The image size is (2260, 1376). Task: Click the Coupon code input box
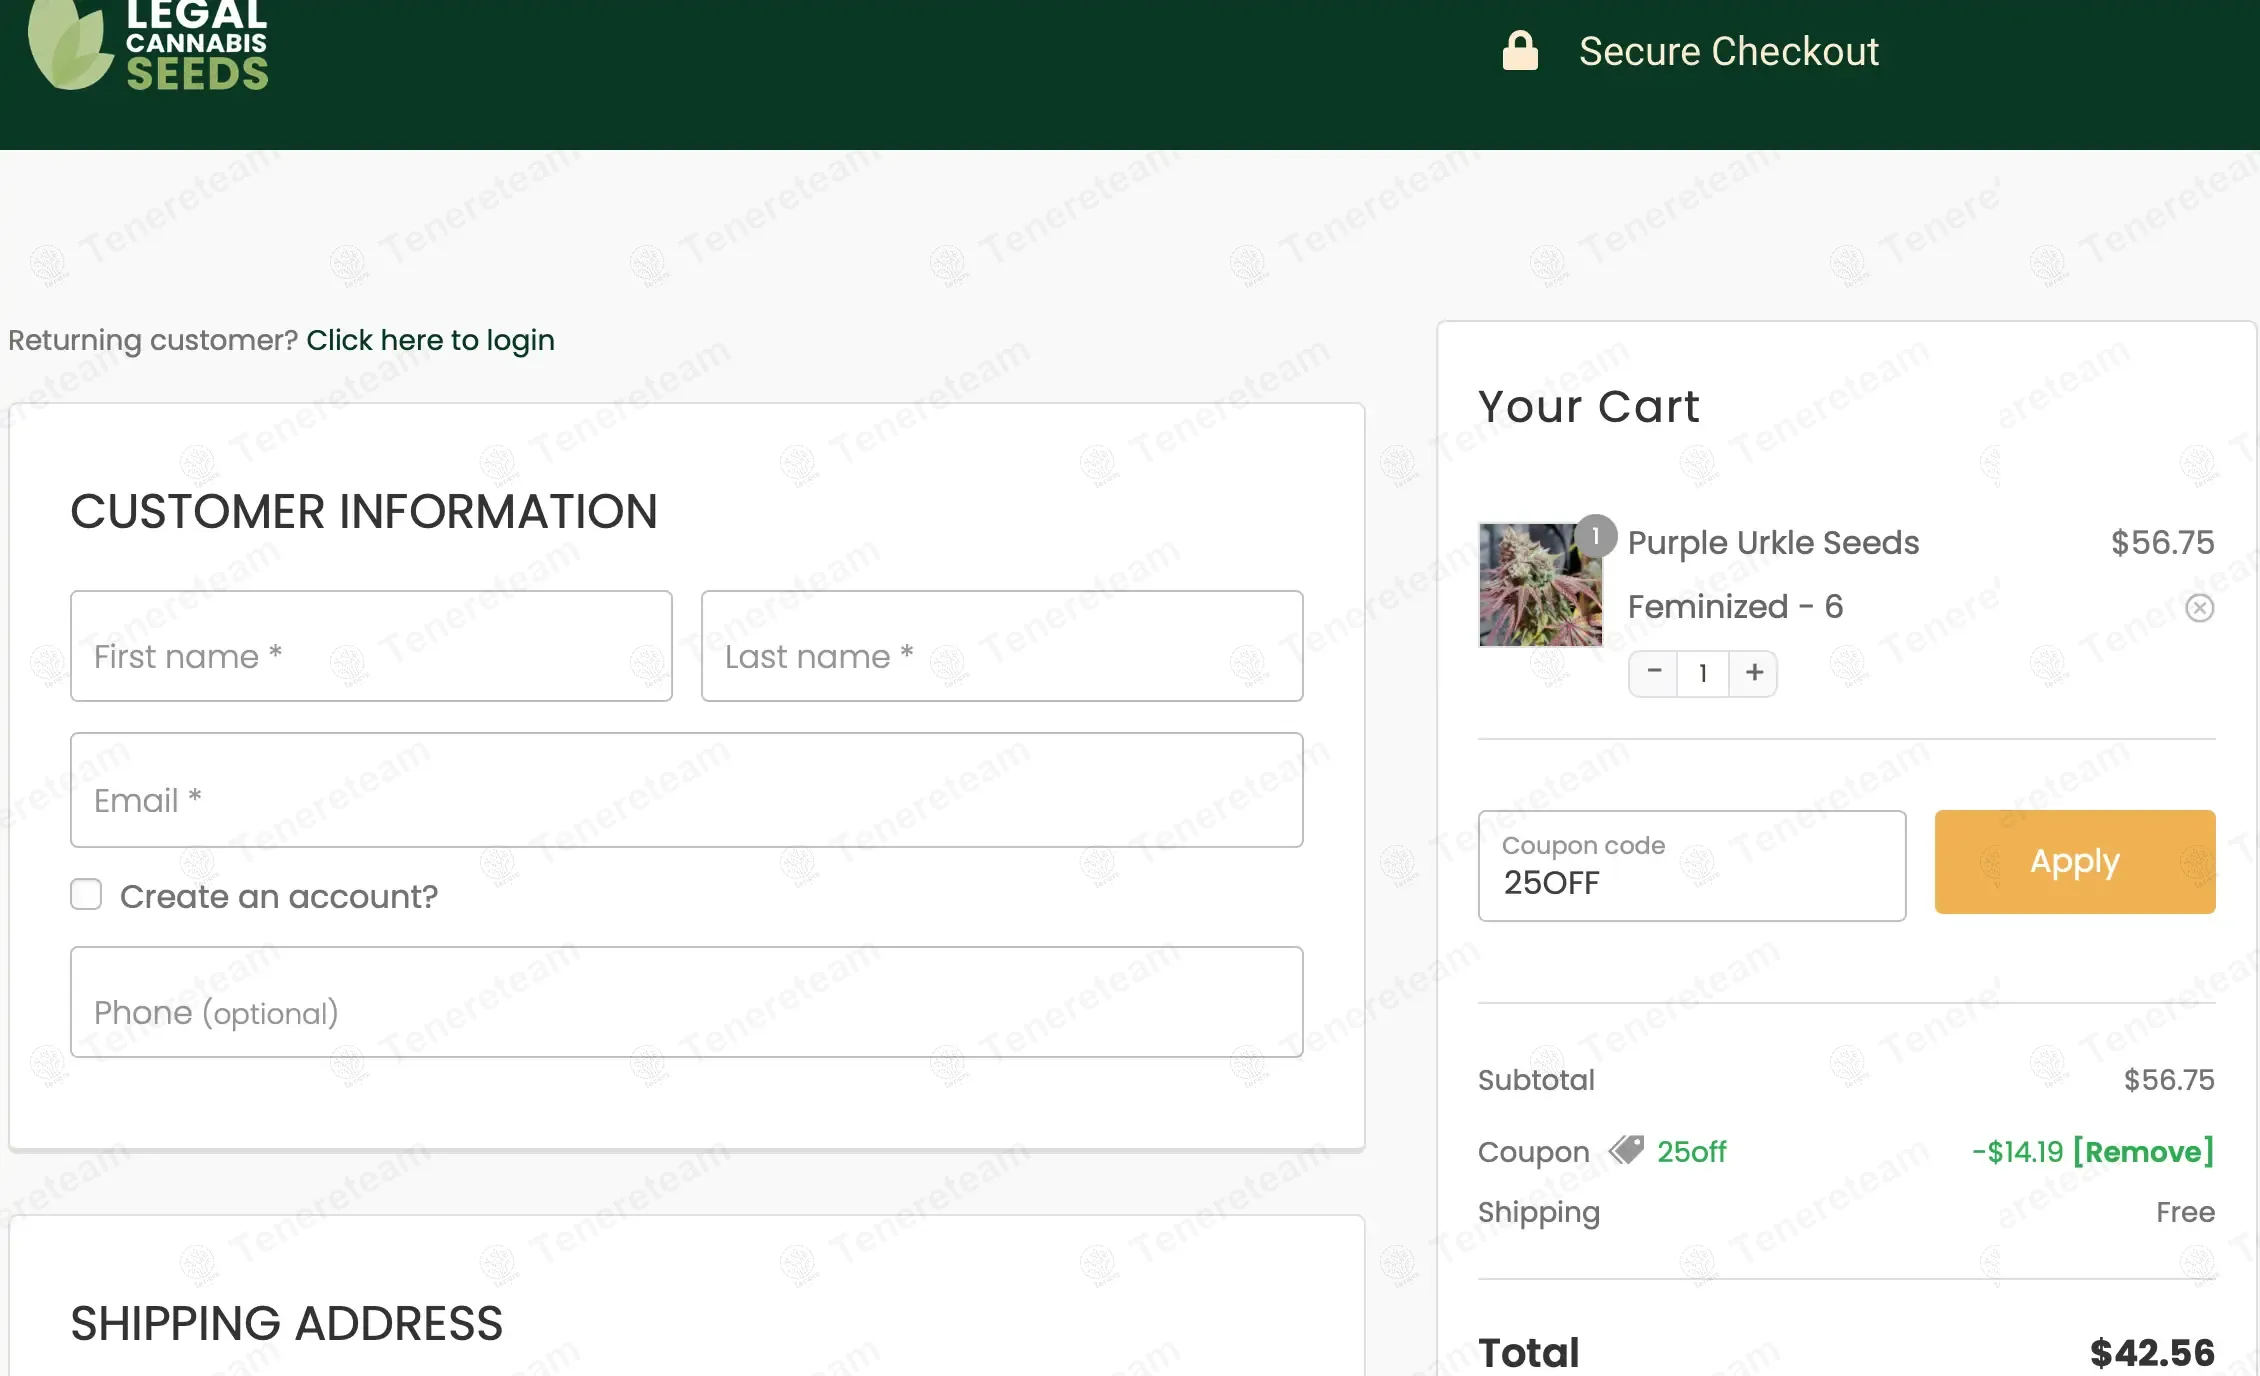pos(1692,866)
